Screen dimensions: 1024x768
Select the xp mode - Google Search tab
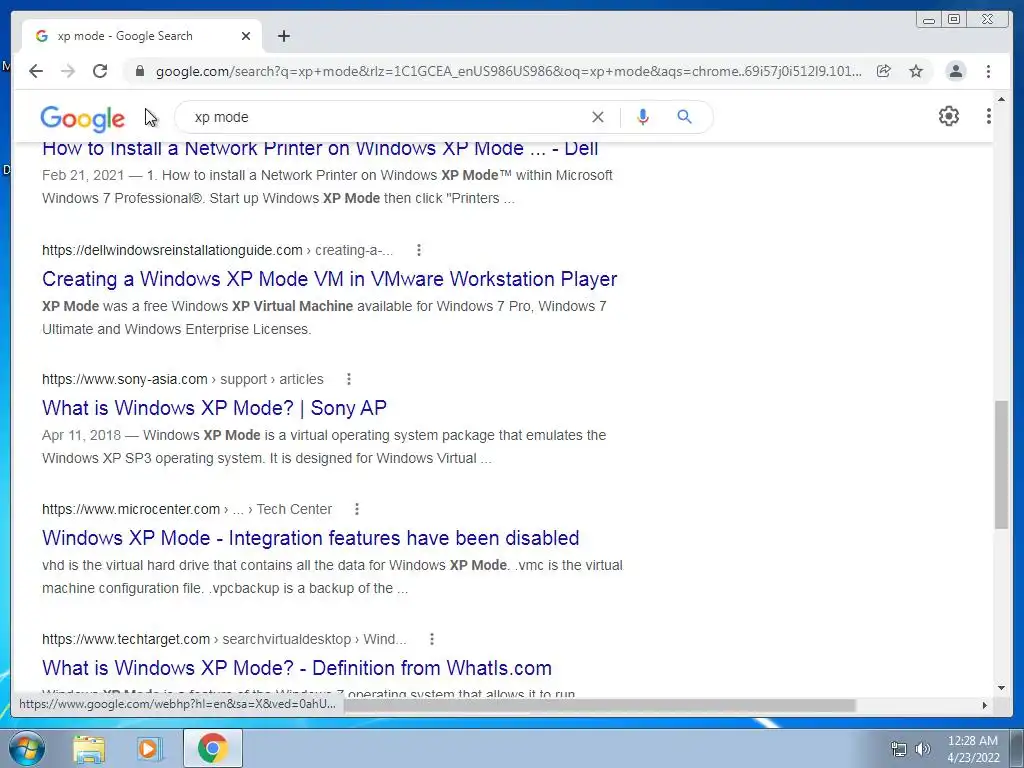pyautogui.click(x=142, y=36)
